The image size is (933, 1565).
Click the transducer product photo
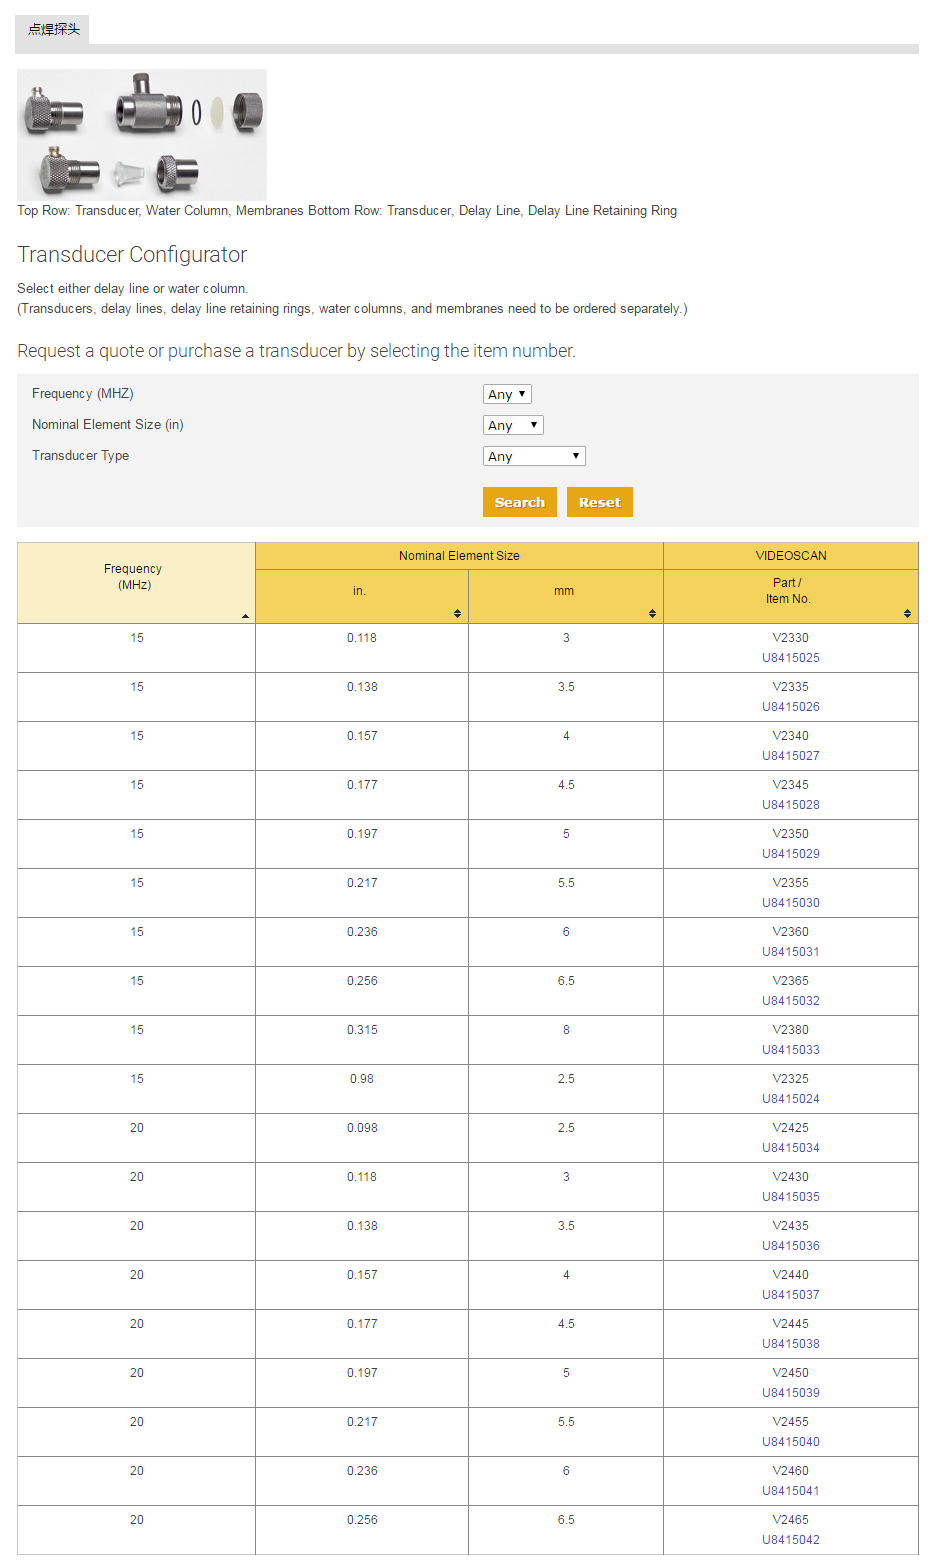click(142, 135)
